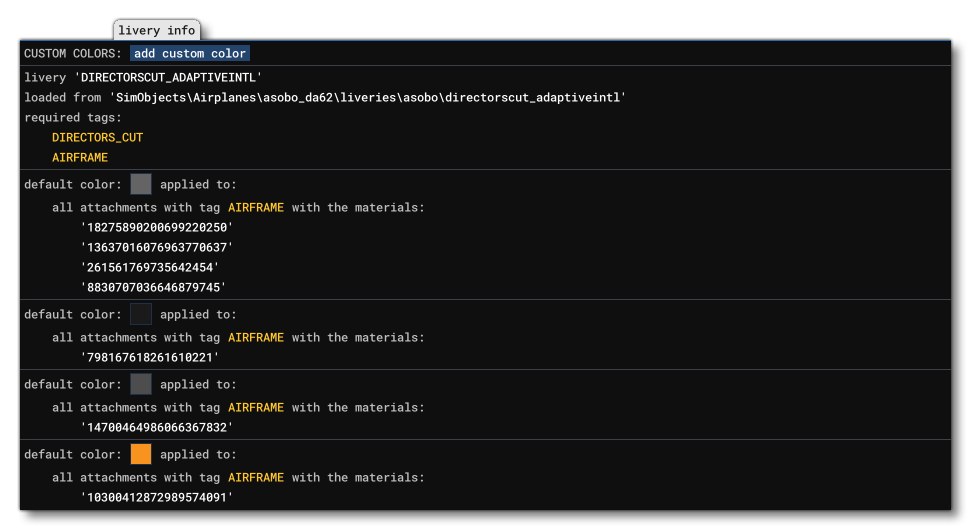This screenshot has width=971, height=530.
Task: Click the CUSTOM COLORS label
Action: pos(73,53)
